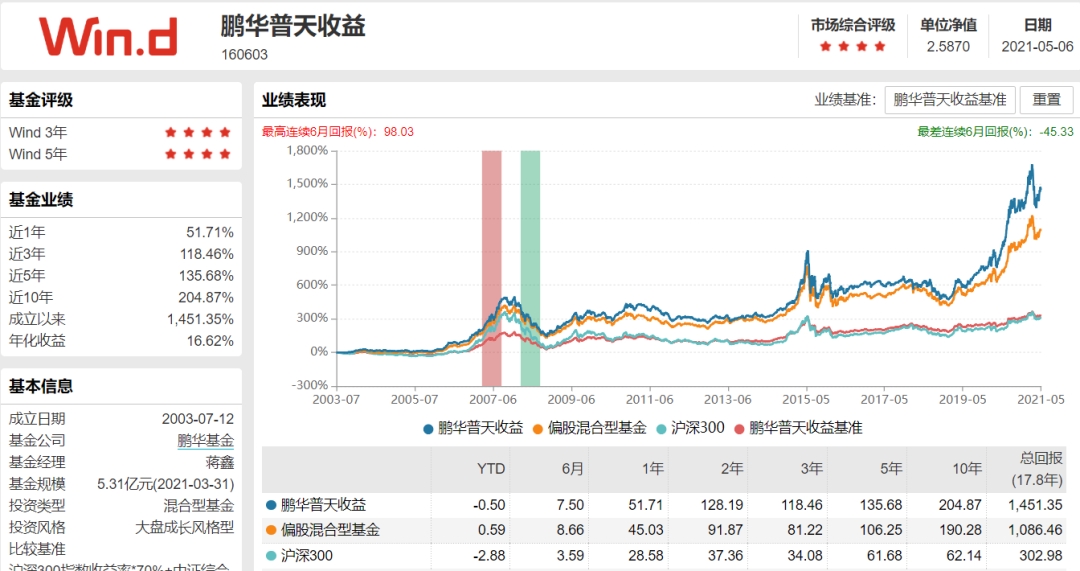1080x571 pixels.
Task: Click 偏股混合型基金 总回报 cell 1,086.46
Action: click(1035, 530)
